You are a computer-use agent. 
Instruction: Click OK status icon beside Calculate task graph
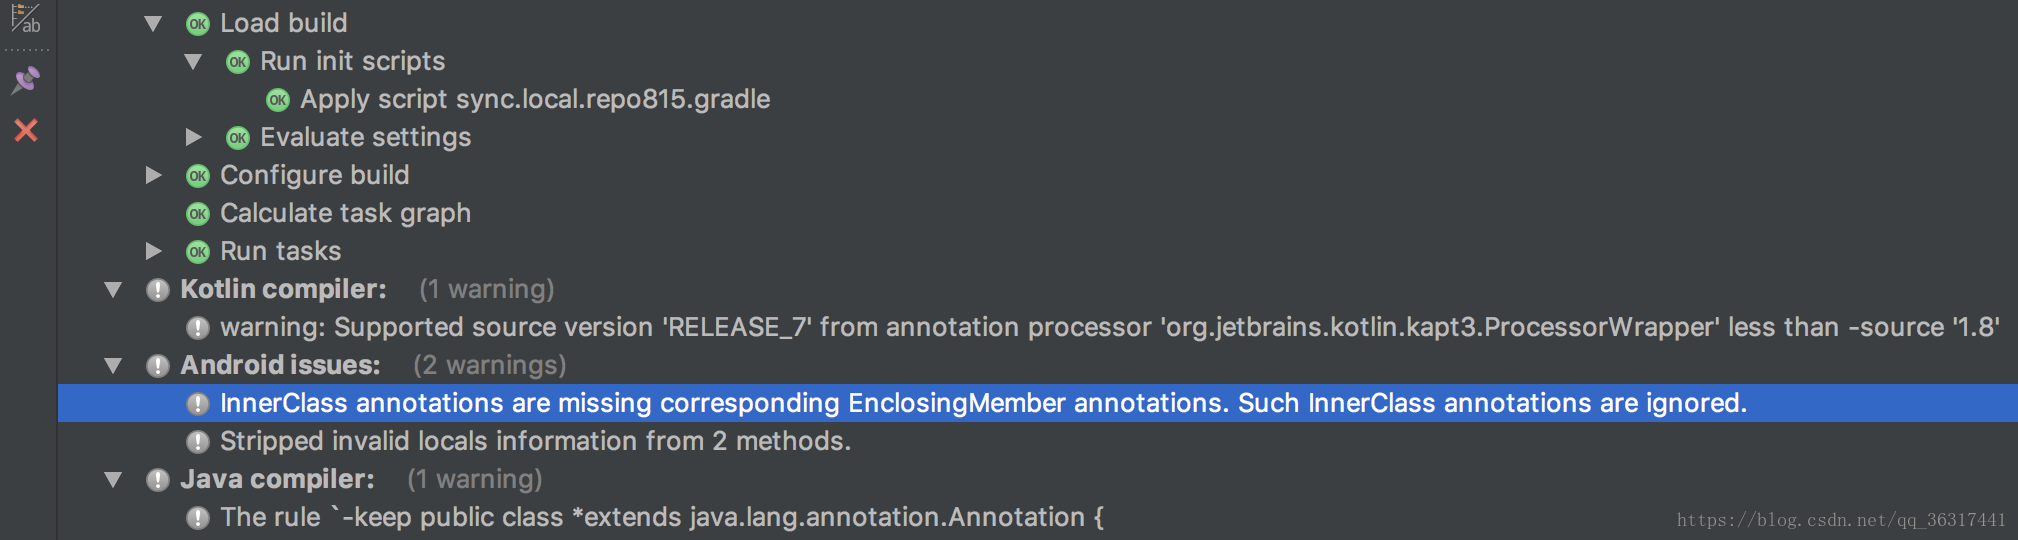[x=198, y=214]
